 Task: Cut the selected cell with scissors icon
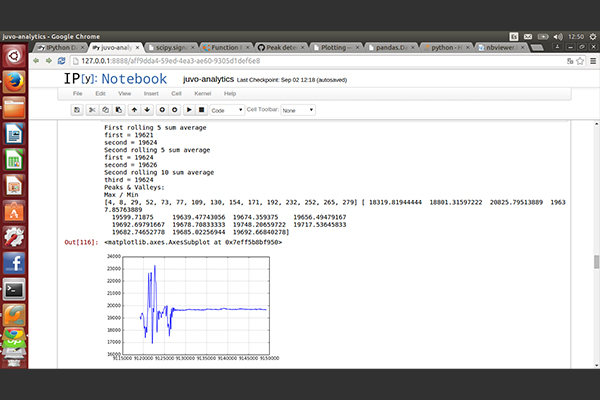[92, 109]
